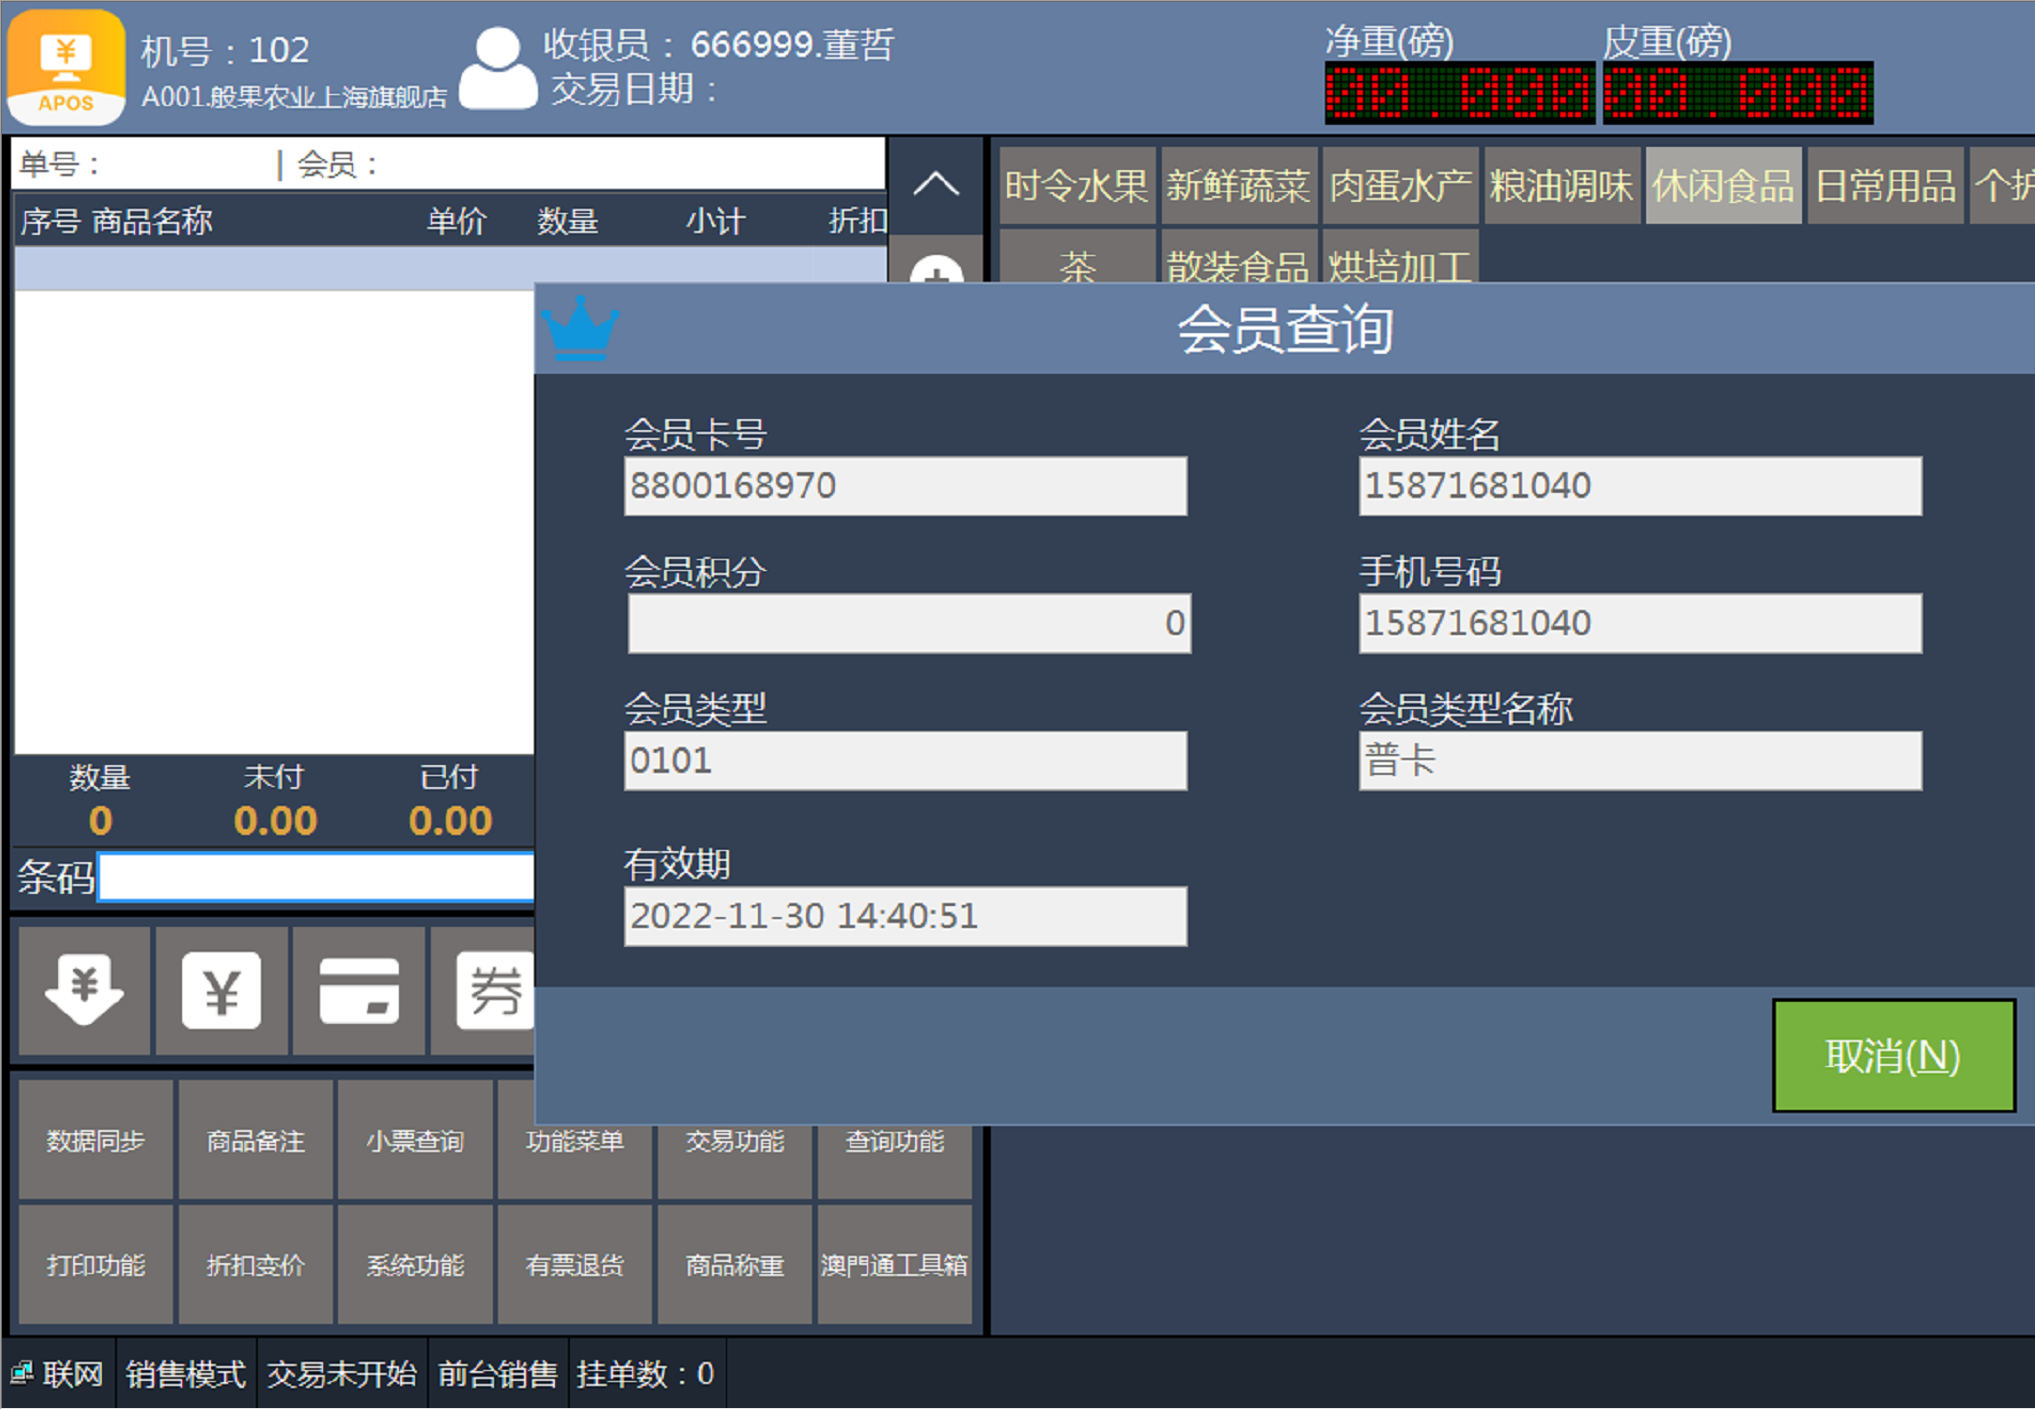Collapse panel with the up chevron
2035x1410 pixels.
(x=936, y=184)
